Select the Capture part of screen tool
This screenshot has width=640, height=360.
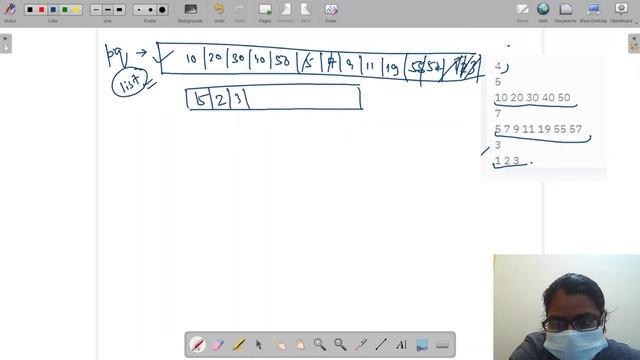click(x=422, y=345)
